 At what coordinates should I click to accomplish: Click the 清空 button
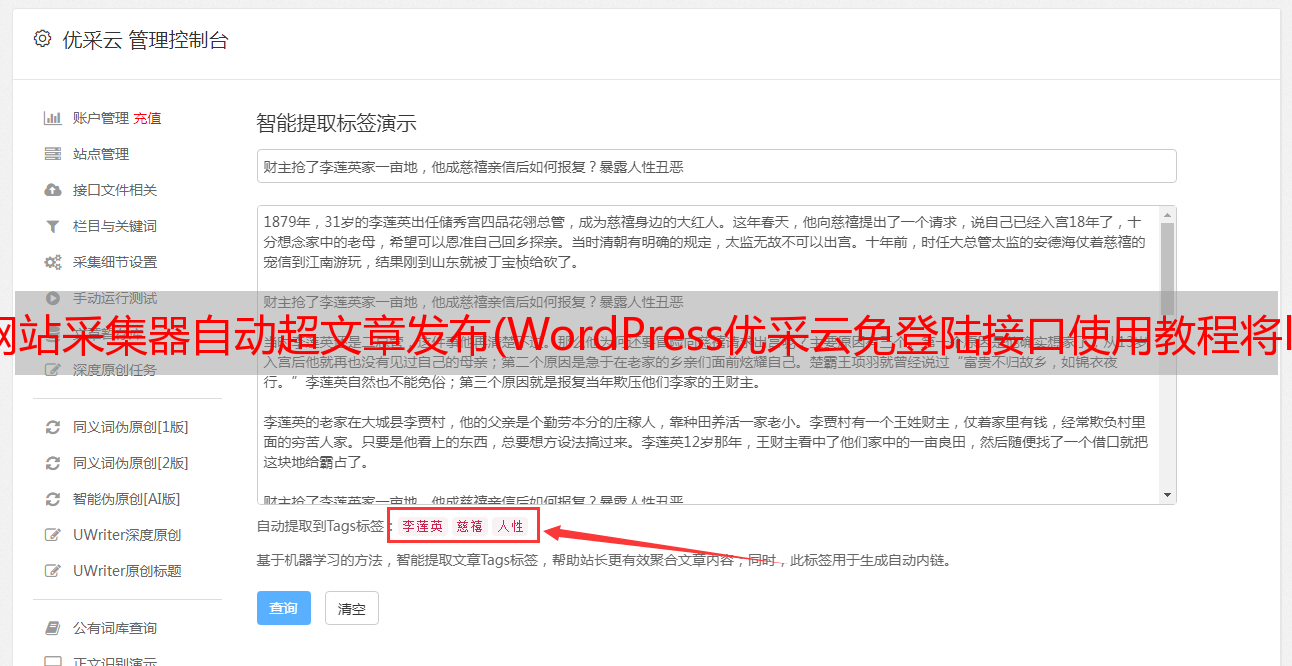[x=352, y=608]
